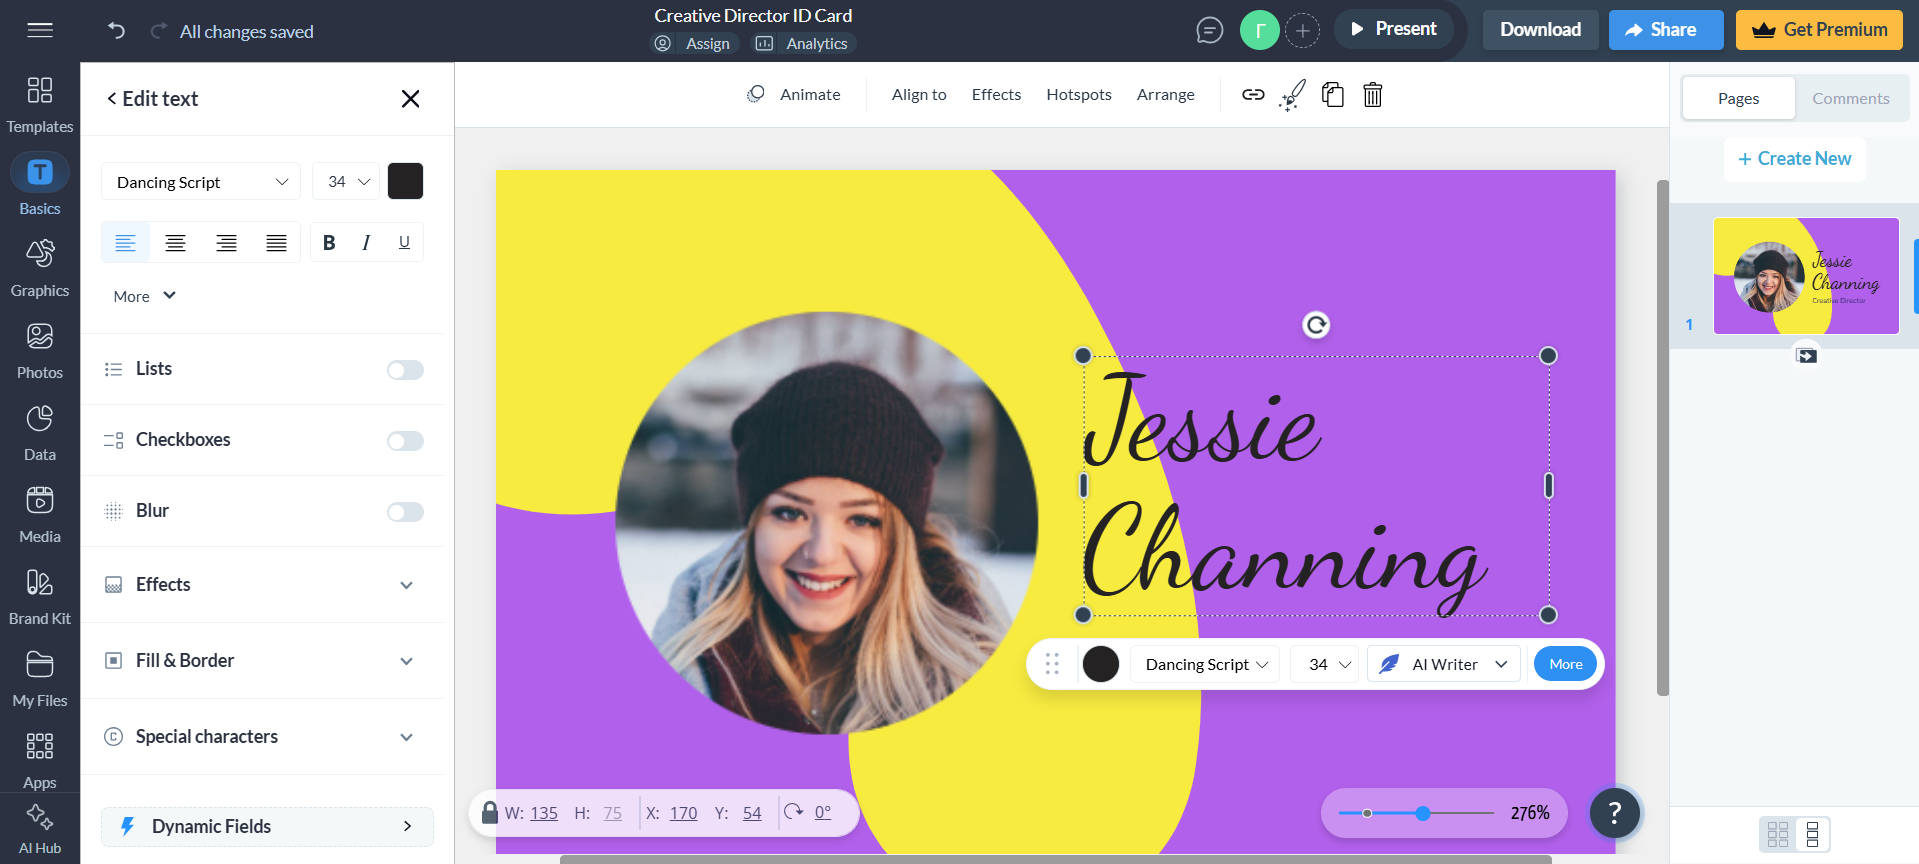This screenshot has height=864, width=1919.
Task: Turn on the Checkboxes toggle
Action: (405, 441)
